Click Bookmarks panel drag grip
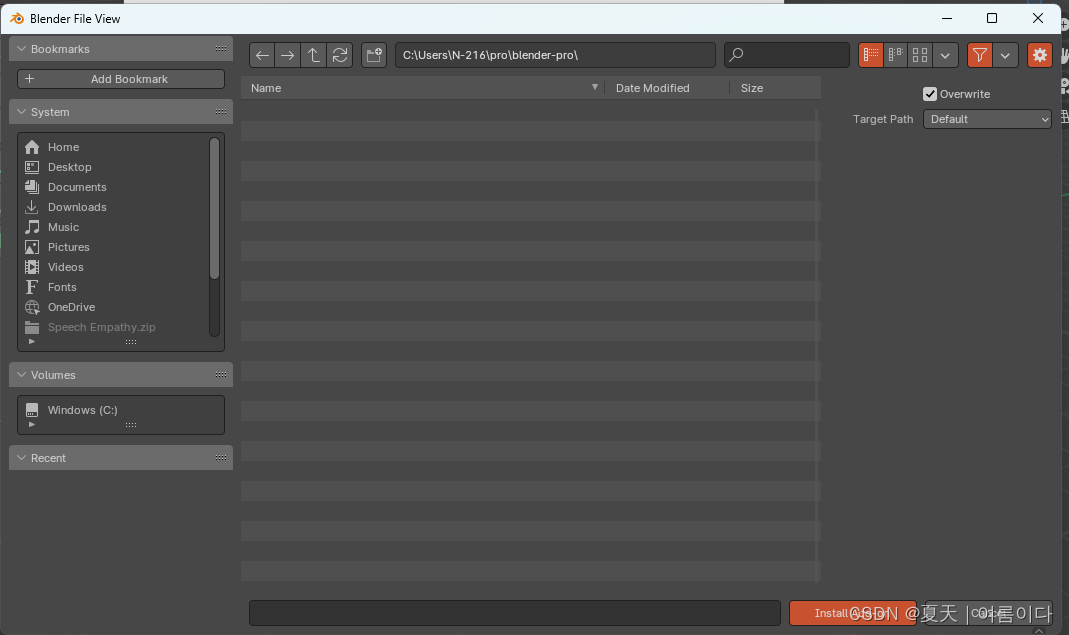This screenshot has width=1069, height=635. click(221, 49)
